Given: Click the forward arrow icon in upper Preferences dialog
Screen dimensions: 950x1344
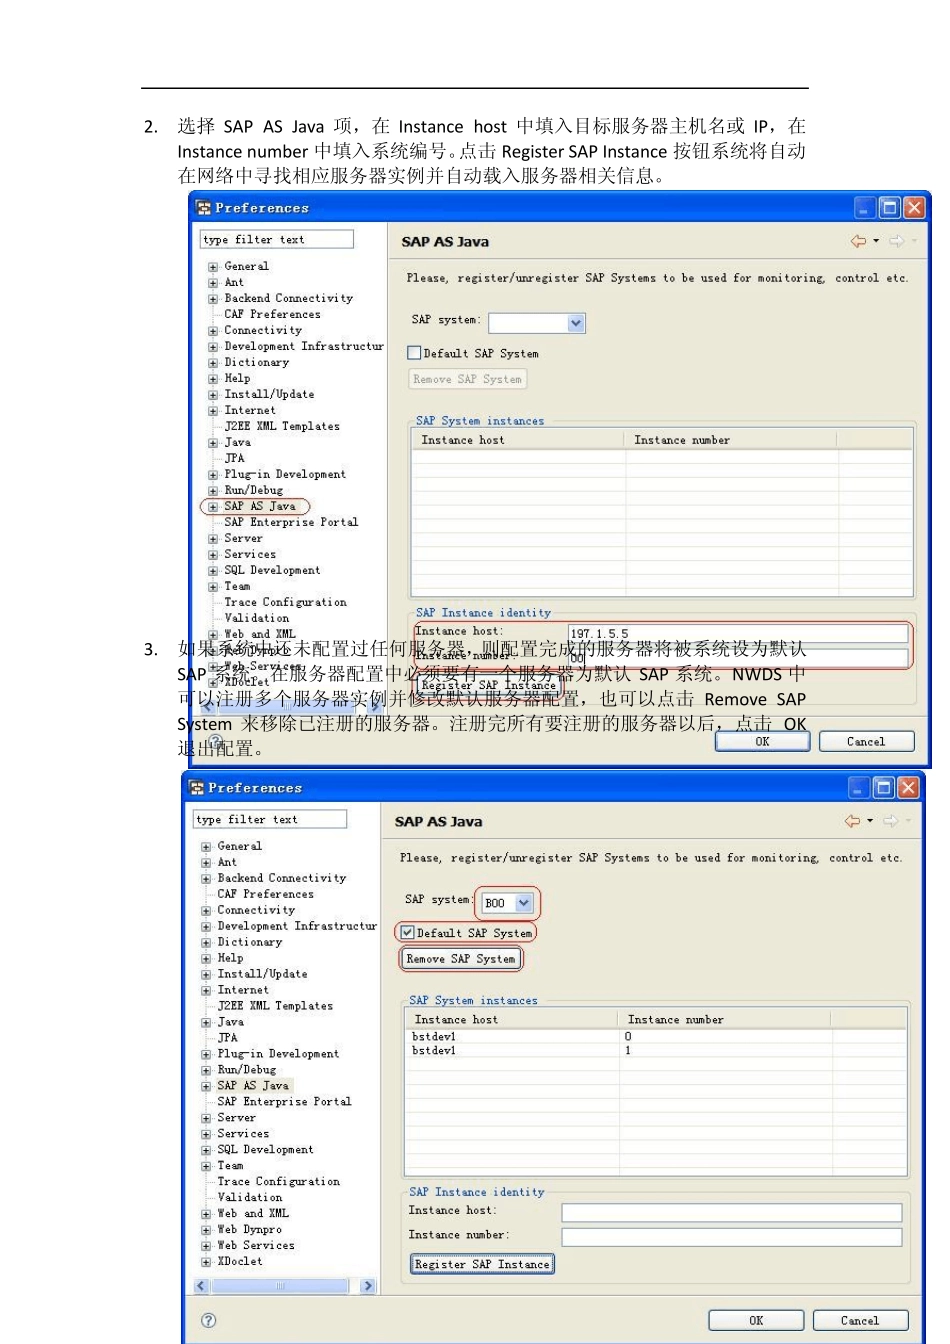Looking at the screenshot, I should point(896,241).
